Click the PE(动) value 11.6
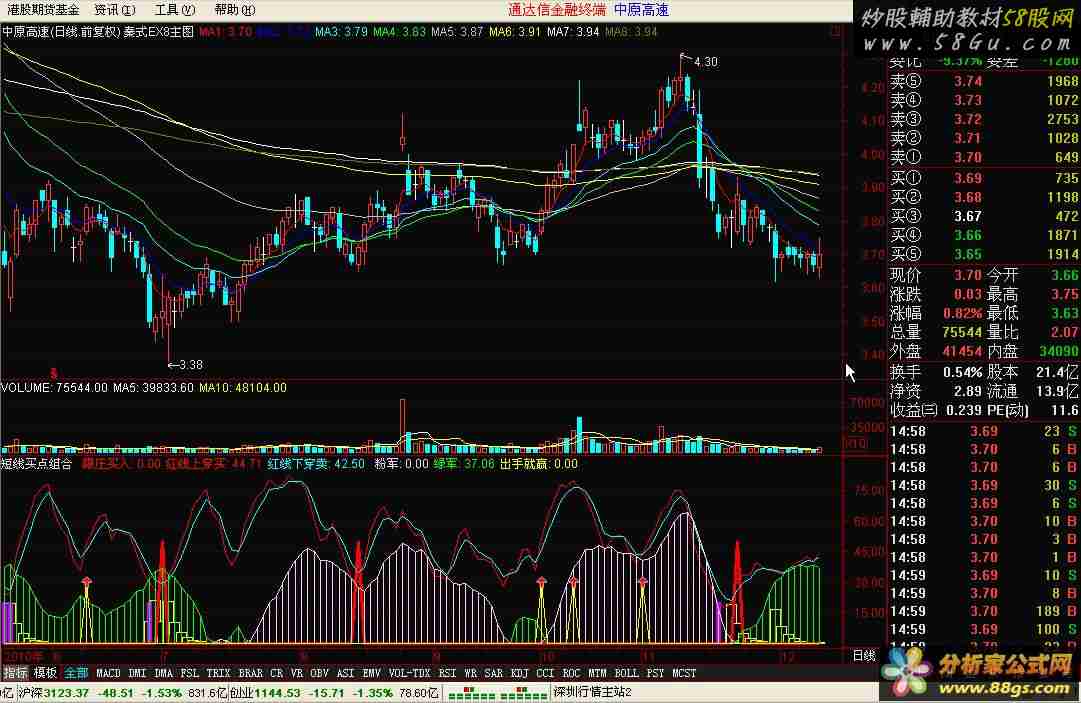This screenshot has width=1081, height=703. pyautogui.click(x=1064, y=411)
